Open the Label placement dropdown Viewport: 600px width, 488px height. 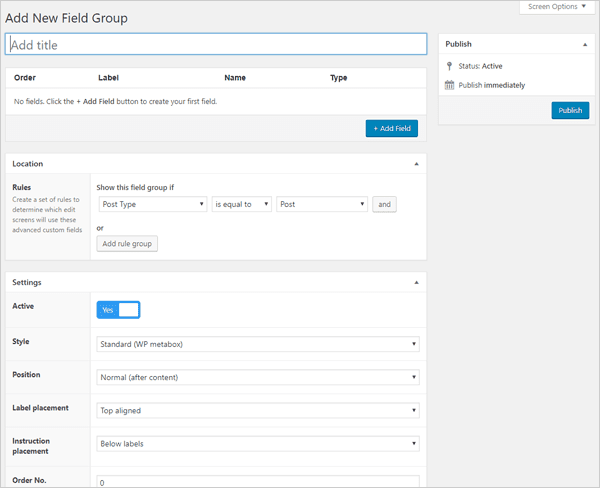point(258,410)
